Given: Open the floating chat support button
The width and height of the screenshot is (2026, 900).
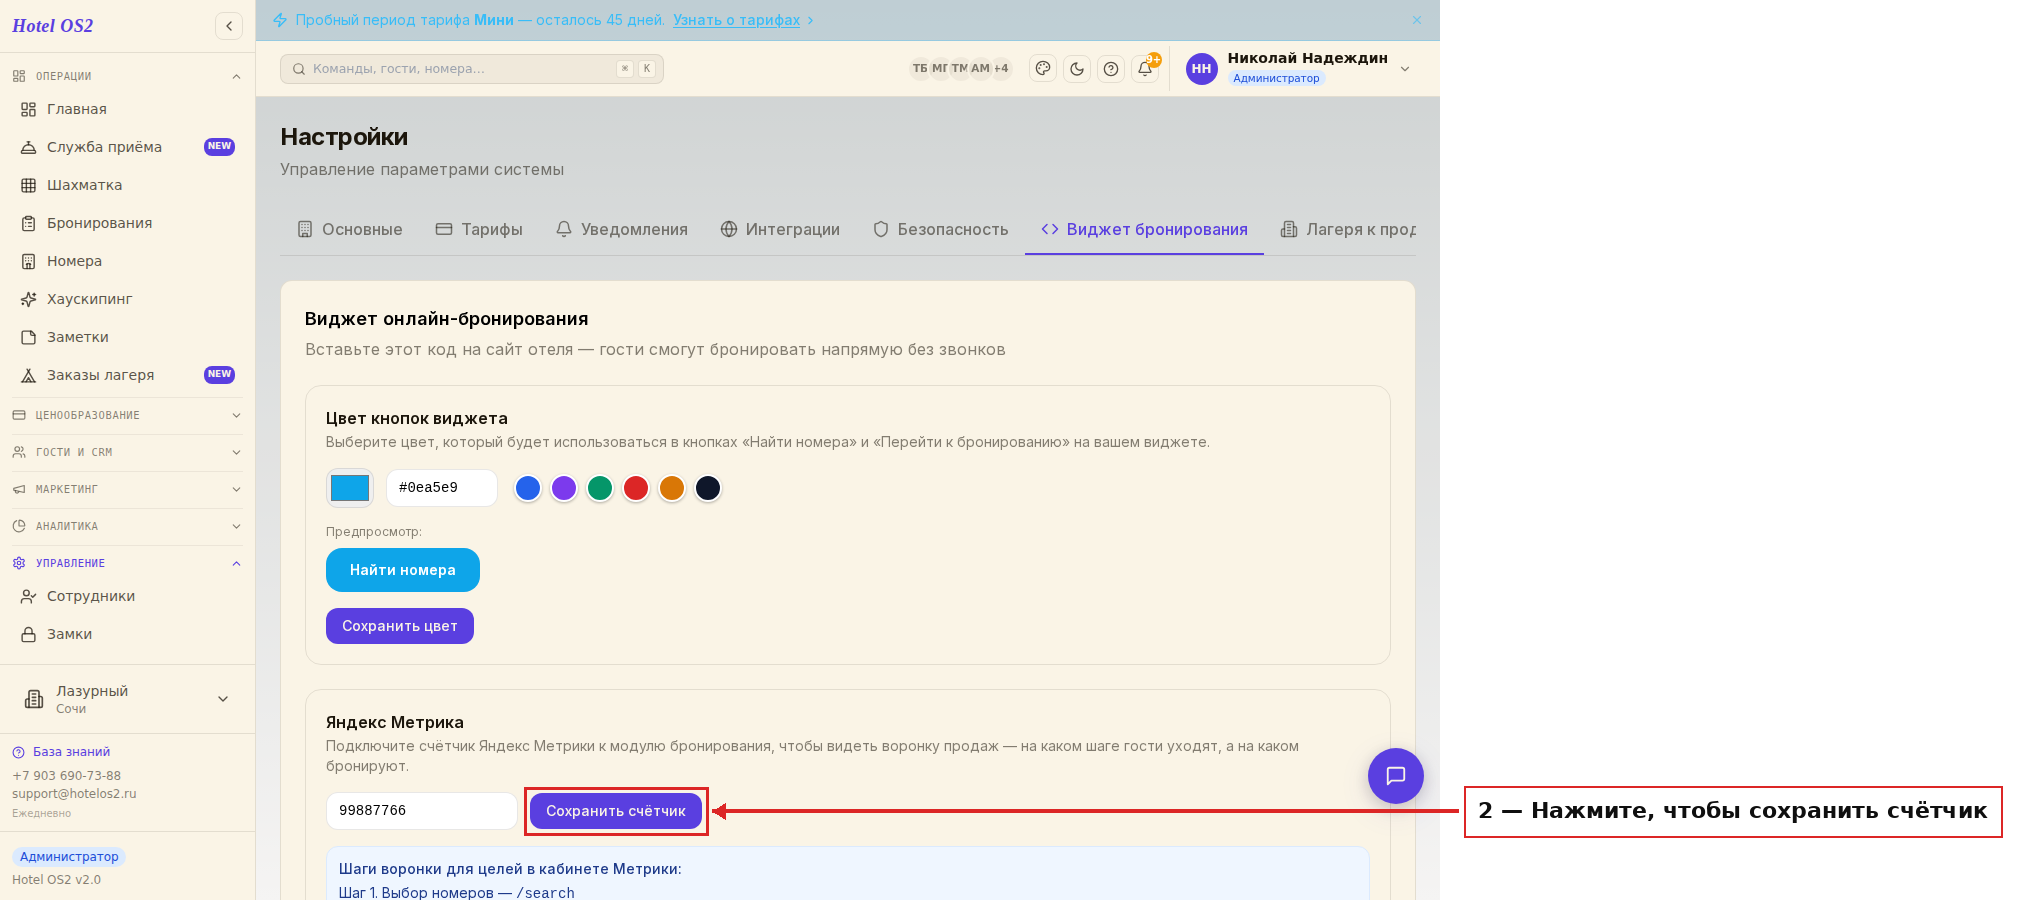Looking at the screenshot, I should [x=1396, y=776].
